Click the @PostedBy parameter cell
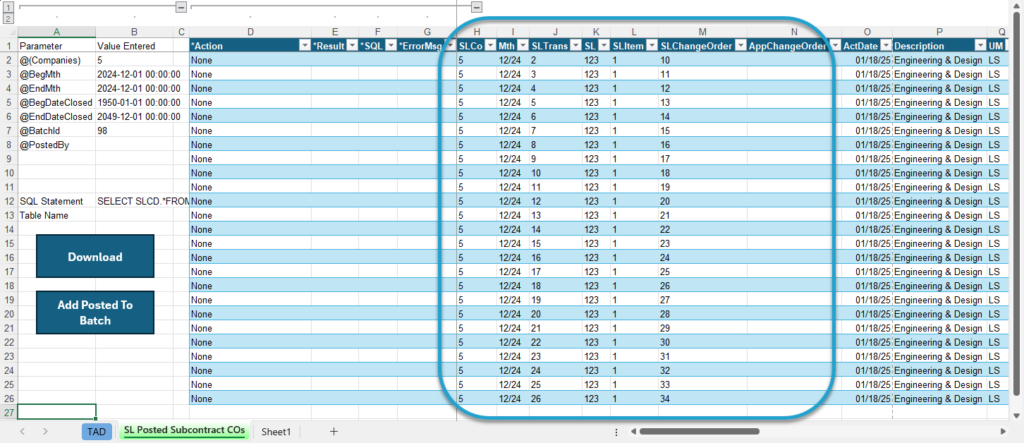This screenshot has height=443, width=1024. (57, 144)
